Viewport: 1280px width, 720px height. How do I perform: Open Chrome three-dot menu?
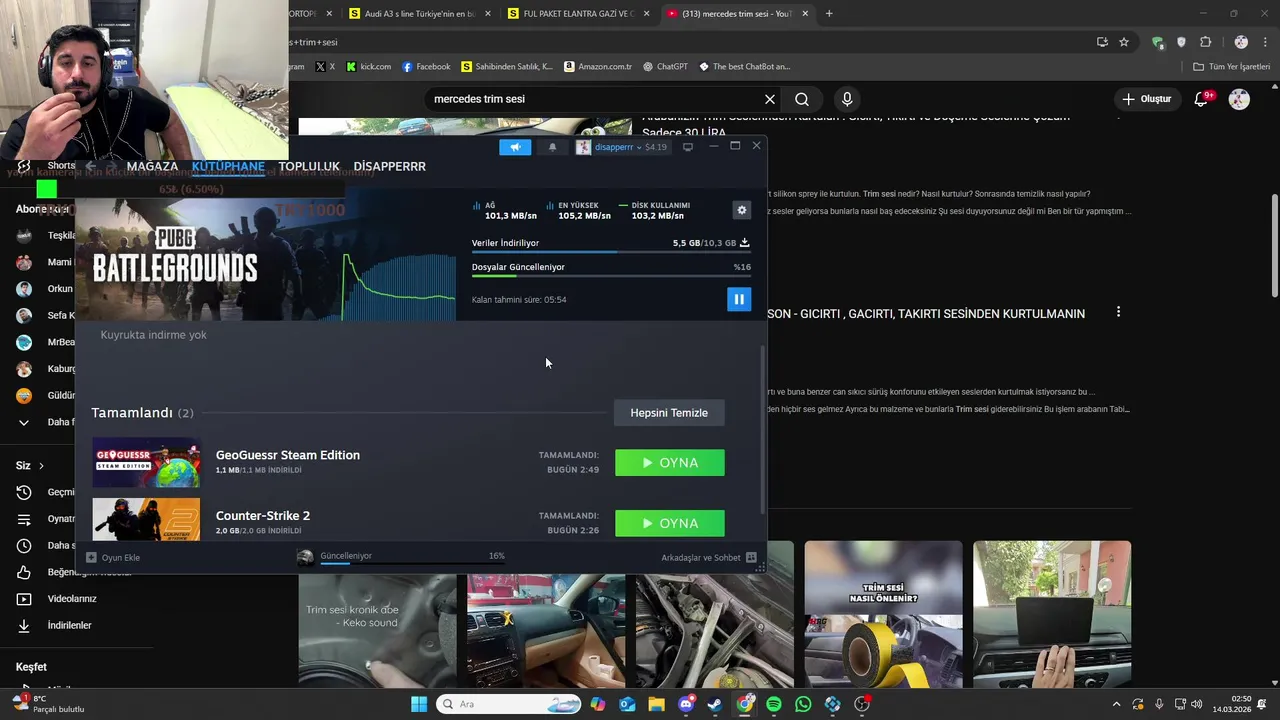tap(1263, 42)
